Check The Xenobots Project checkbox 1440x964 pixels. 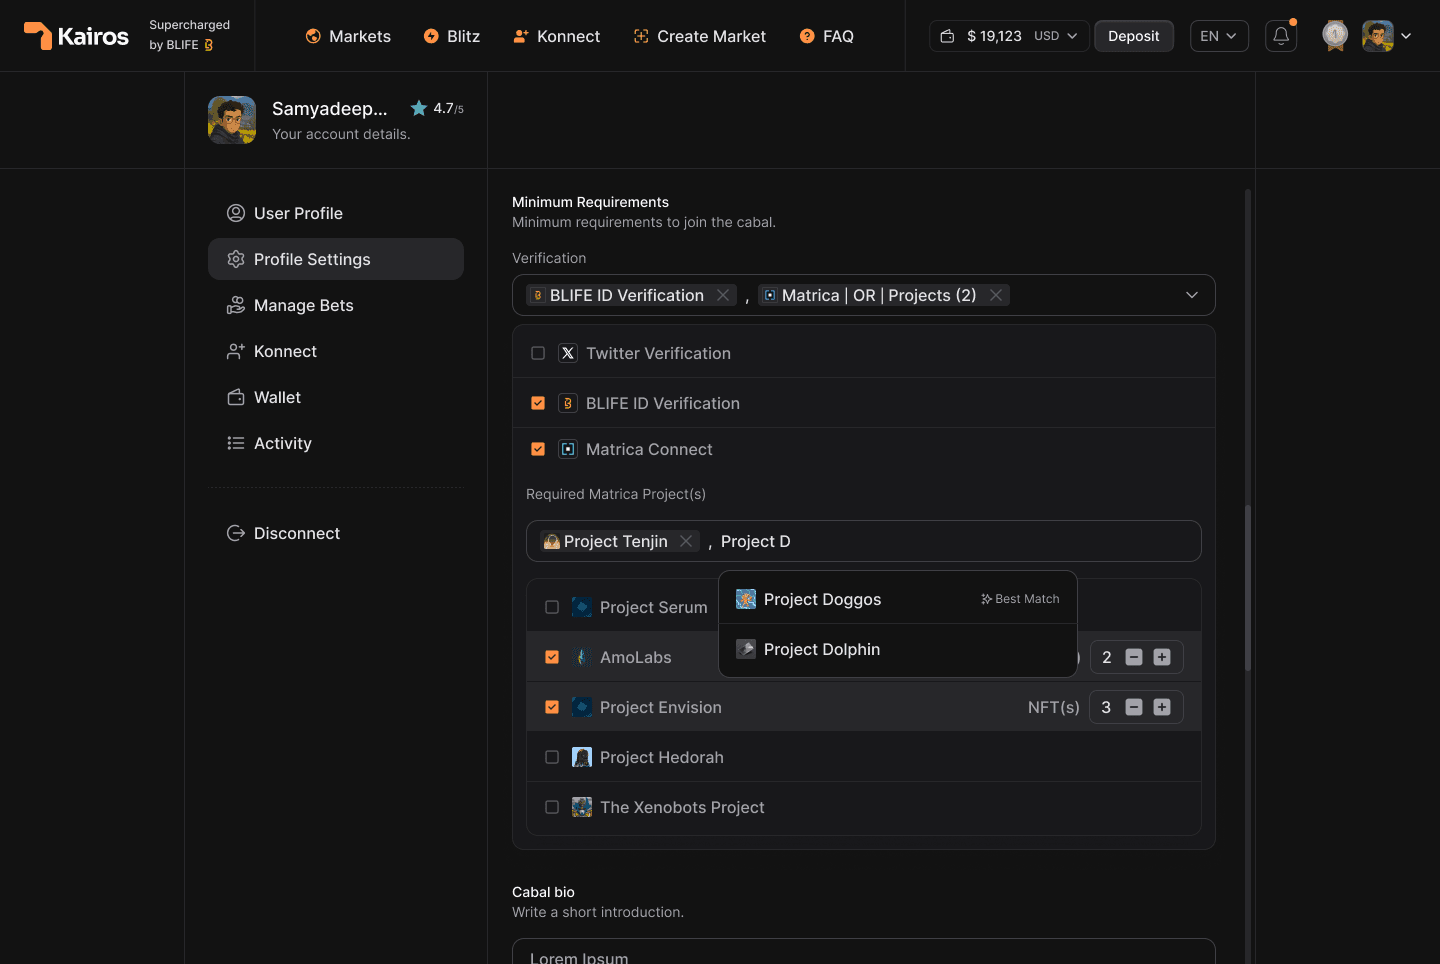click(x=552, y=807)
